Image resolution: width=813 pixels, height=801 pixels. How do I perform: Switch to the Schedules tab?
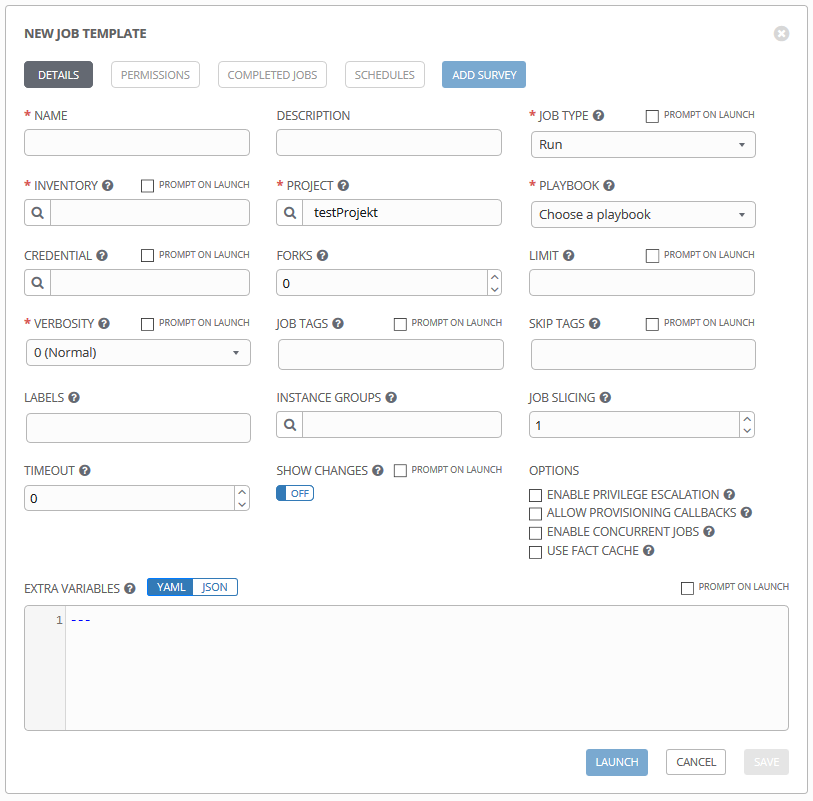[385, 75]
